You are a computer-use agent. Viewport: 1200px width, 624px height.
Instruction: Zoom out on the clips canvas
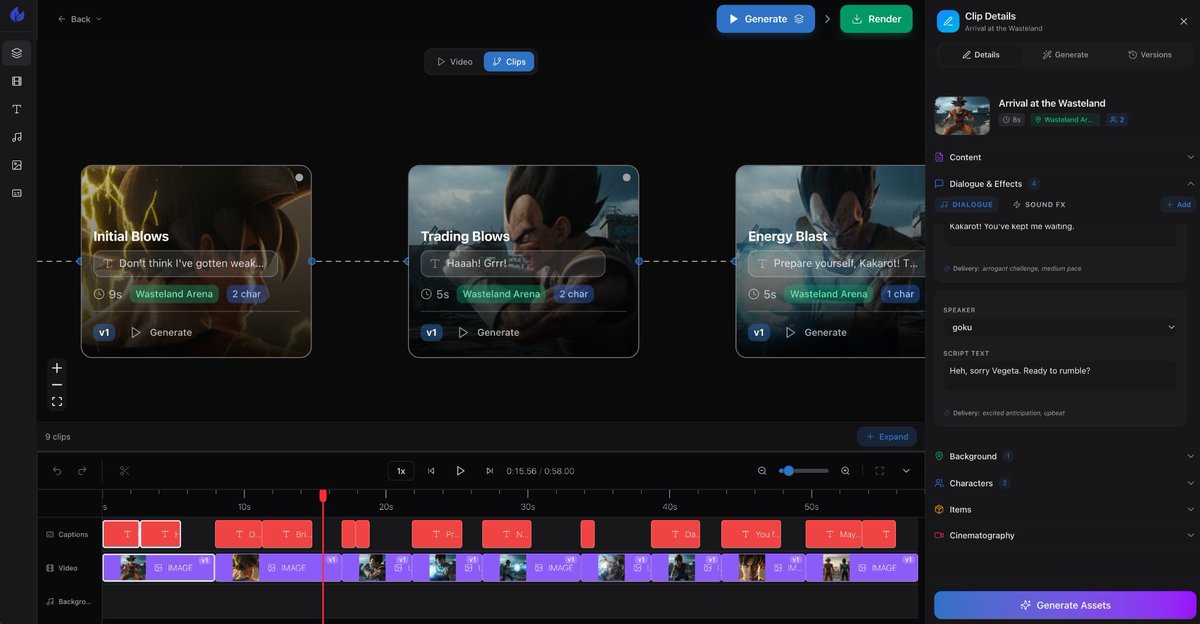click(x=57, y=385)
